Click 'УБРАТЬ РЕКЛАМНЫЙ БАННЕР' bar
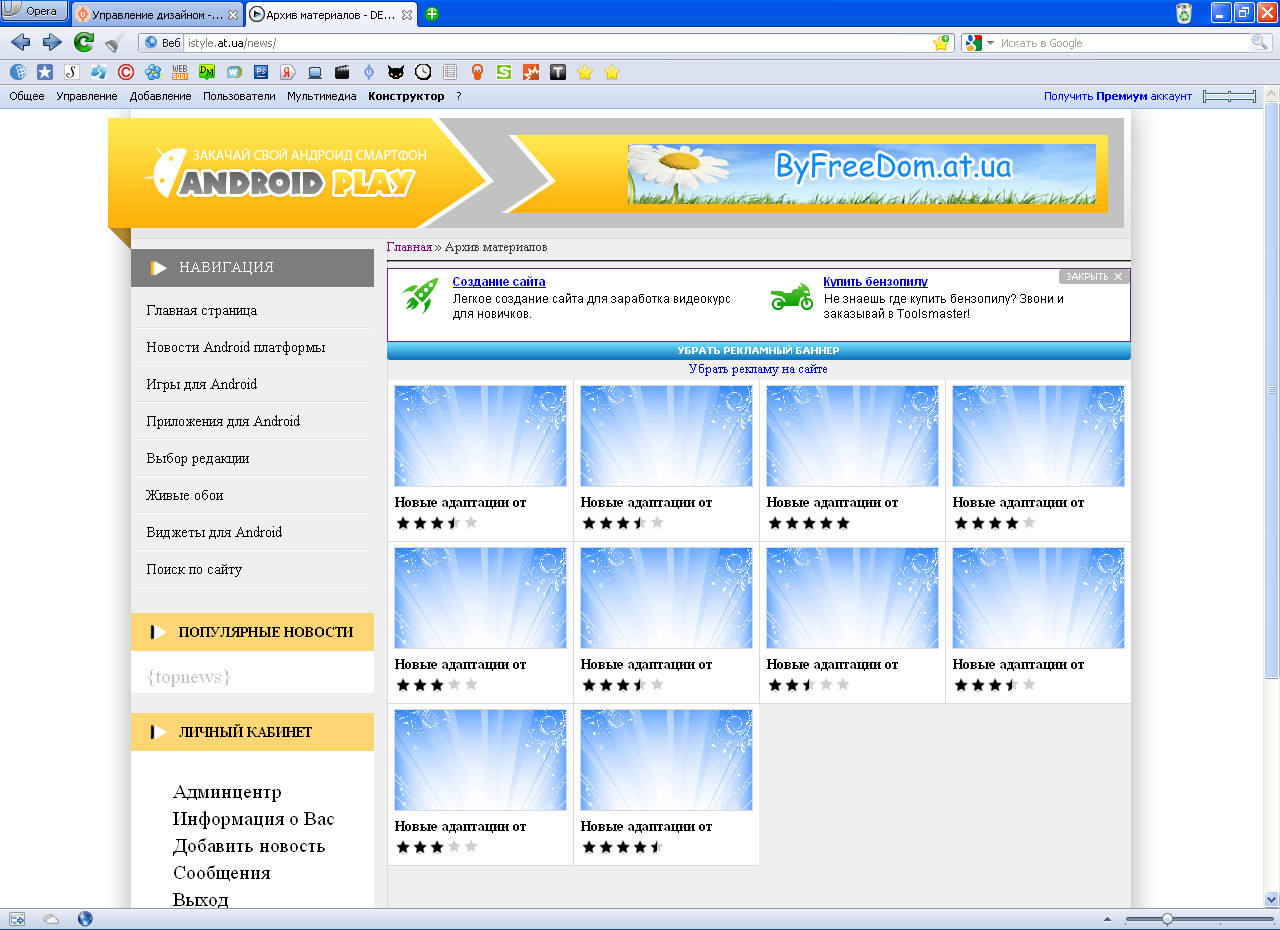Screen dimensions: 1280x930 [758, 351]
